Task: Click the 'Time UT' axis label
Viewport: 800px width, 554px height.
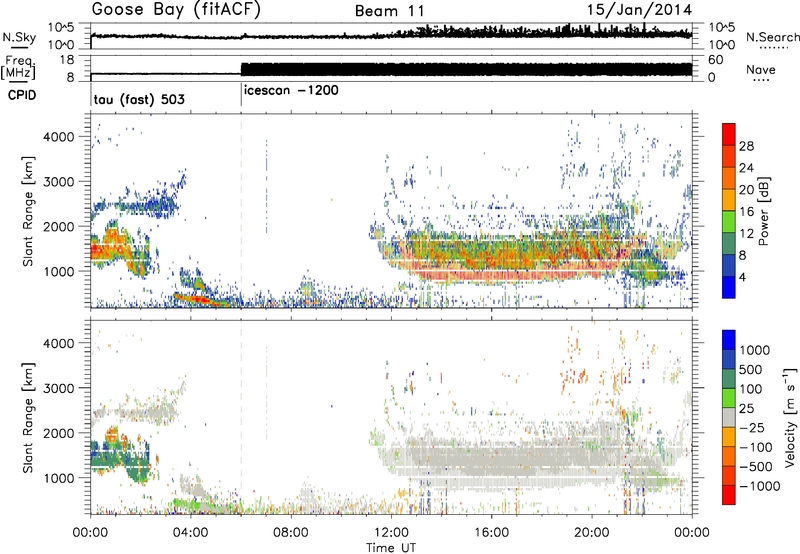Action: point(391,548)
